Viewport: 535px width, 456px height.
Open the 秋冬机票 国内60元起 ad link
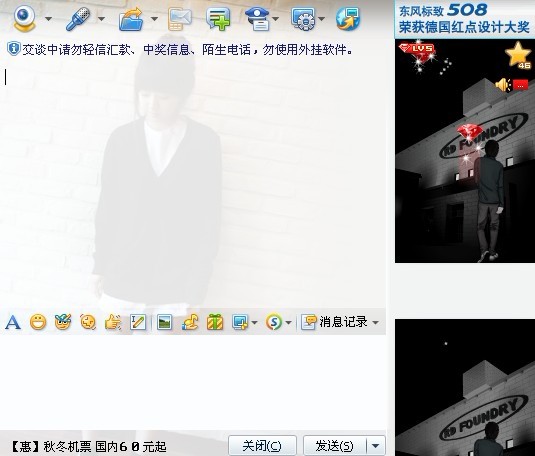88,446
